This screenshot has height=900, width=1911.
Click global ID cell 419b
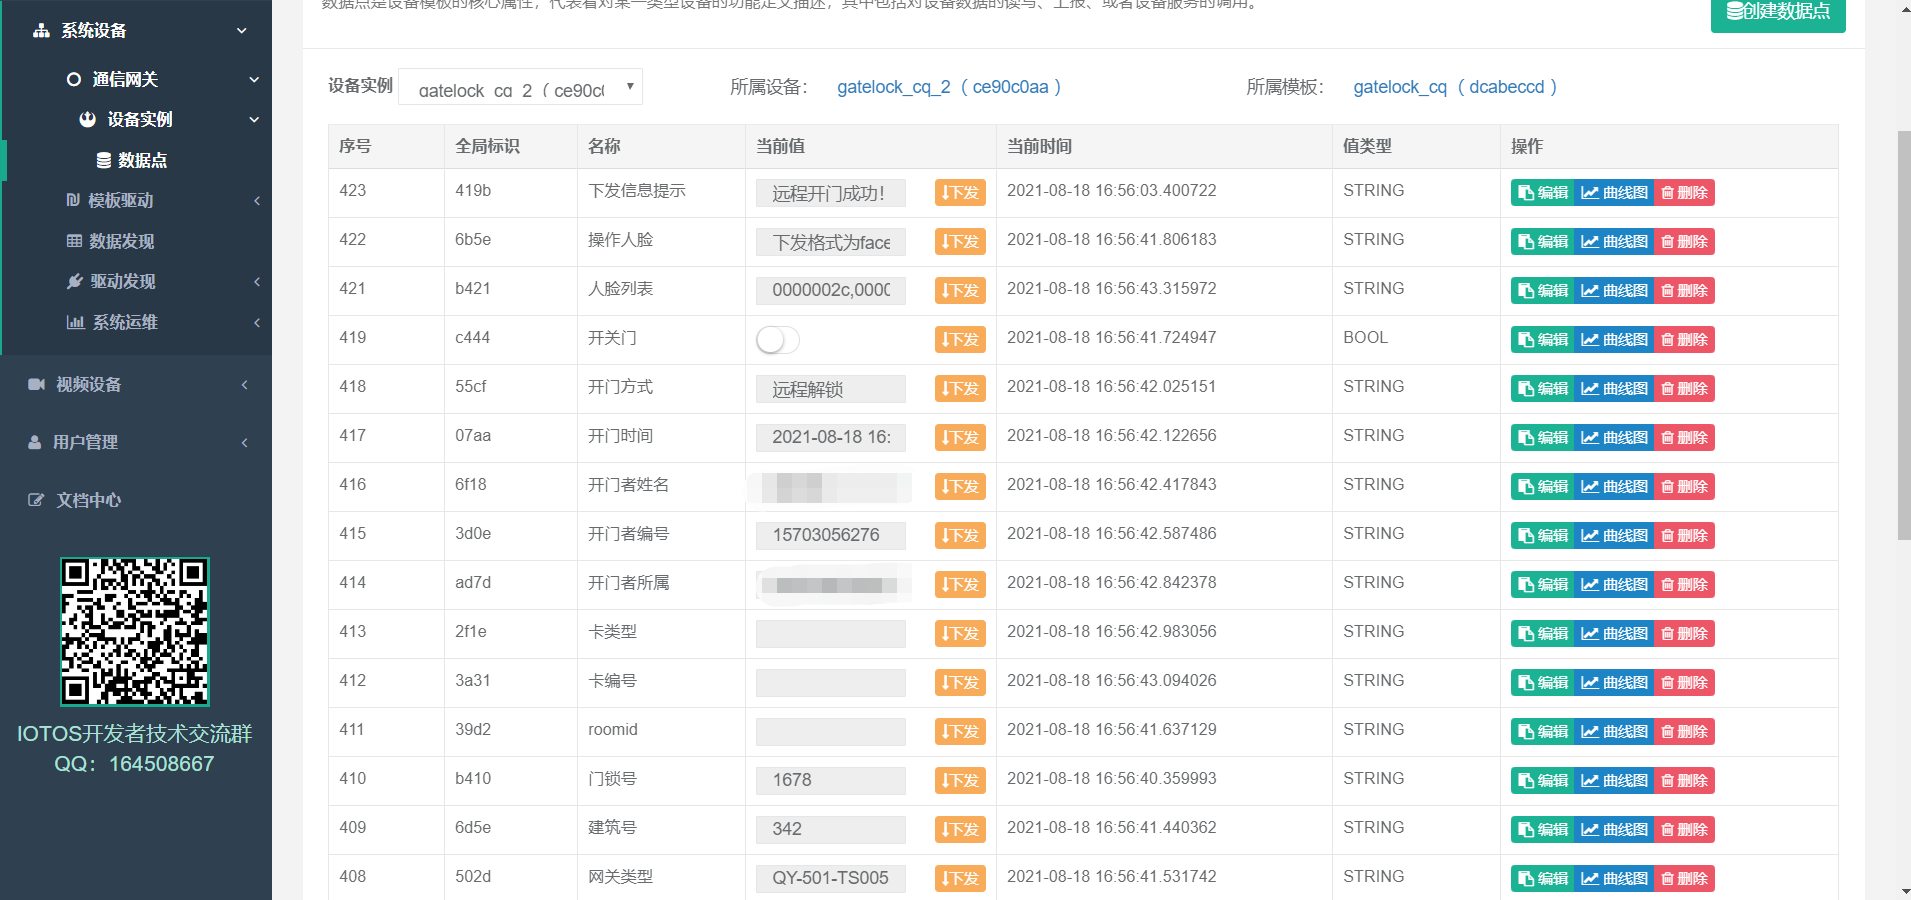pos(473,190)
